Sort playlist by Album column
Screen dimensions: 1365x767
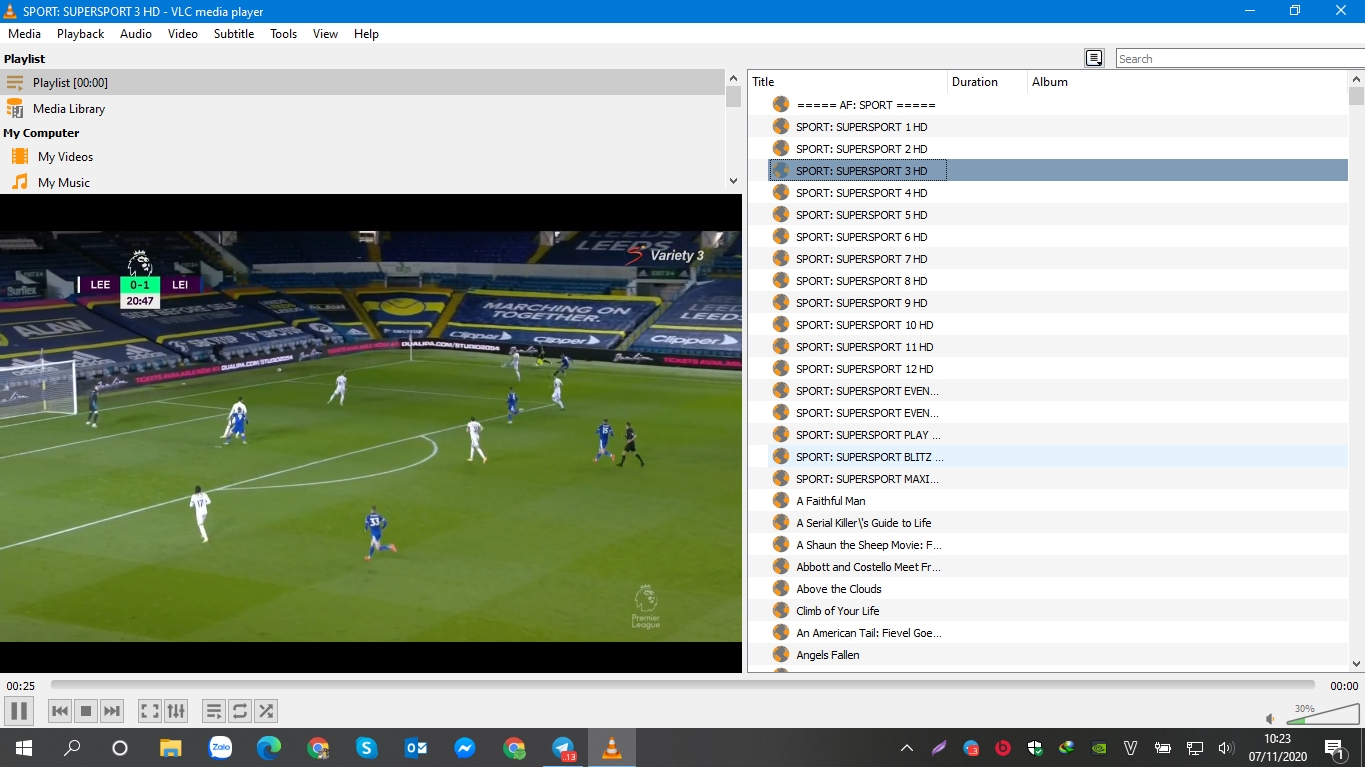tap(1188, 82)
